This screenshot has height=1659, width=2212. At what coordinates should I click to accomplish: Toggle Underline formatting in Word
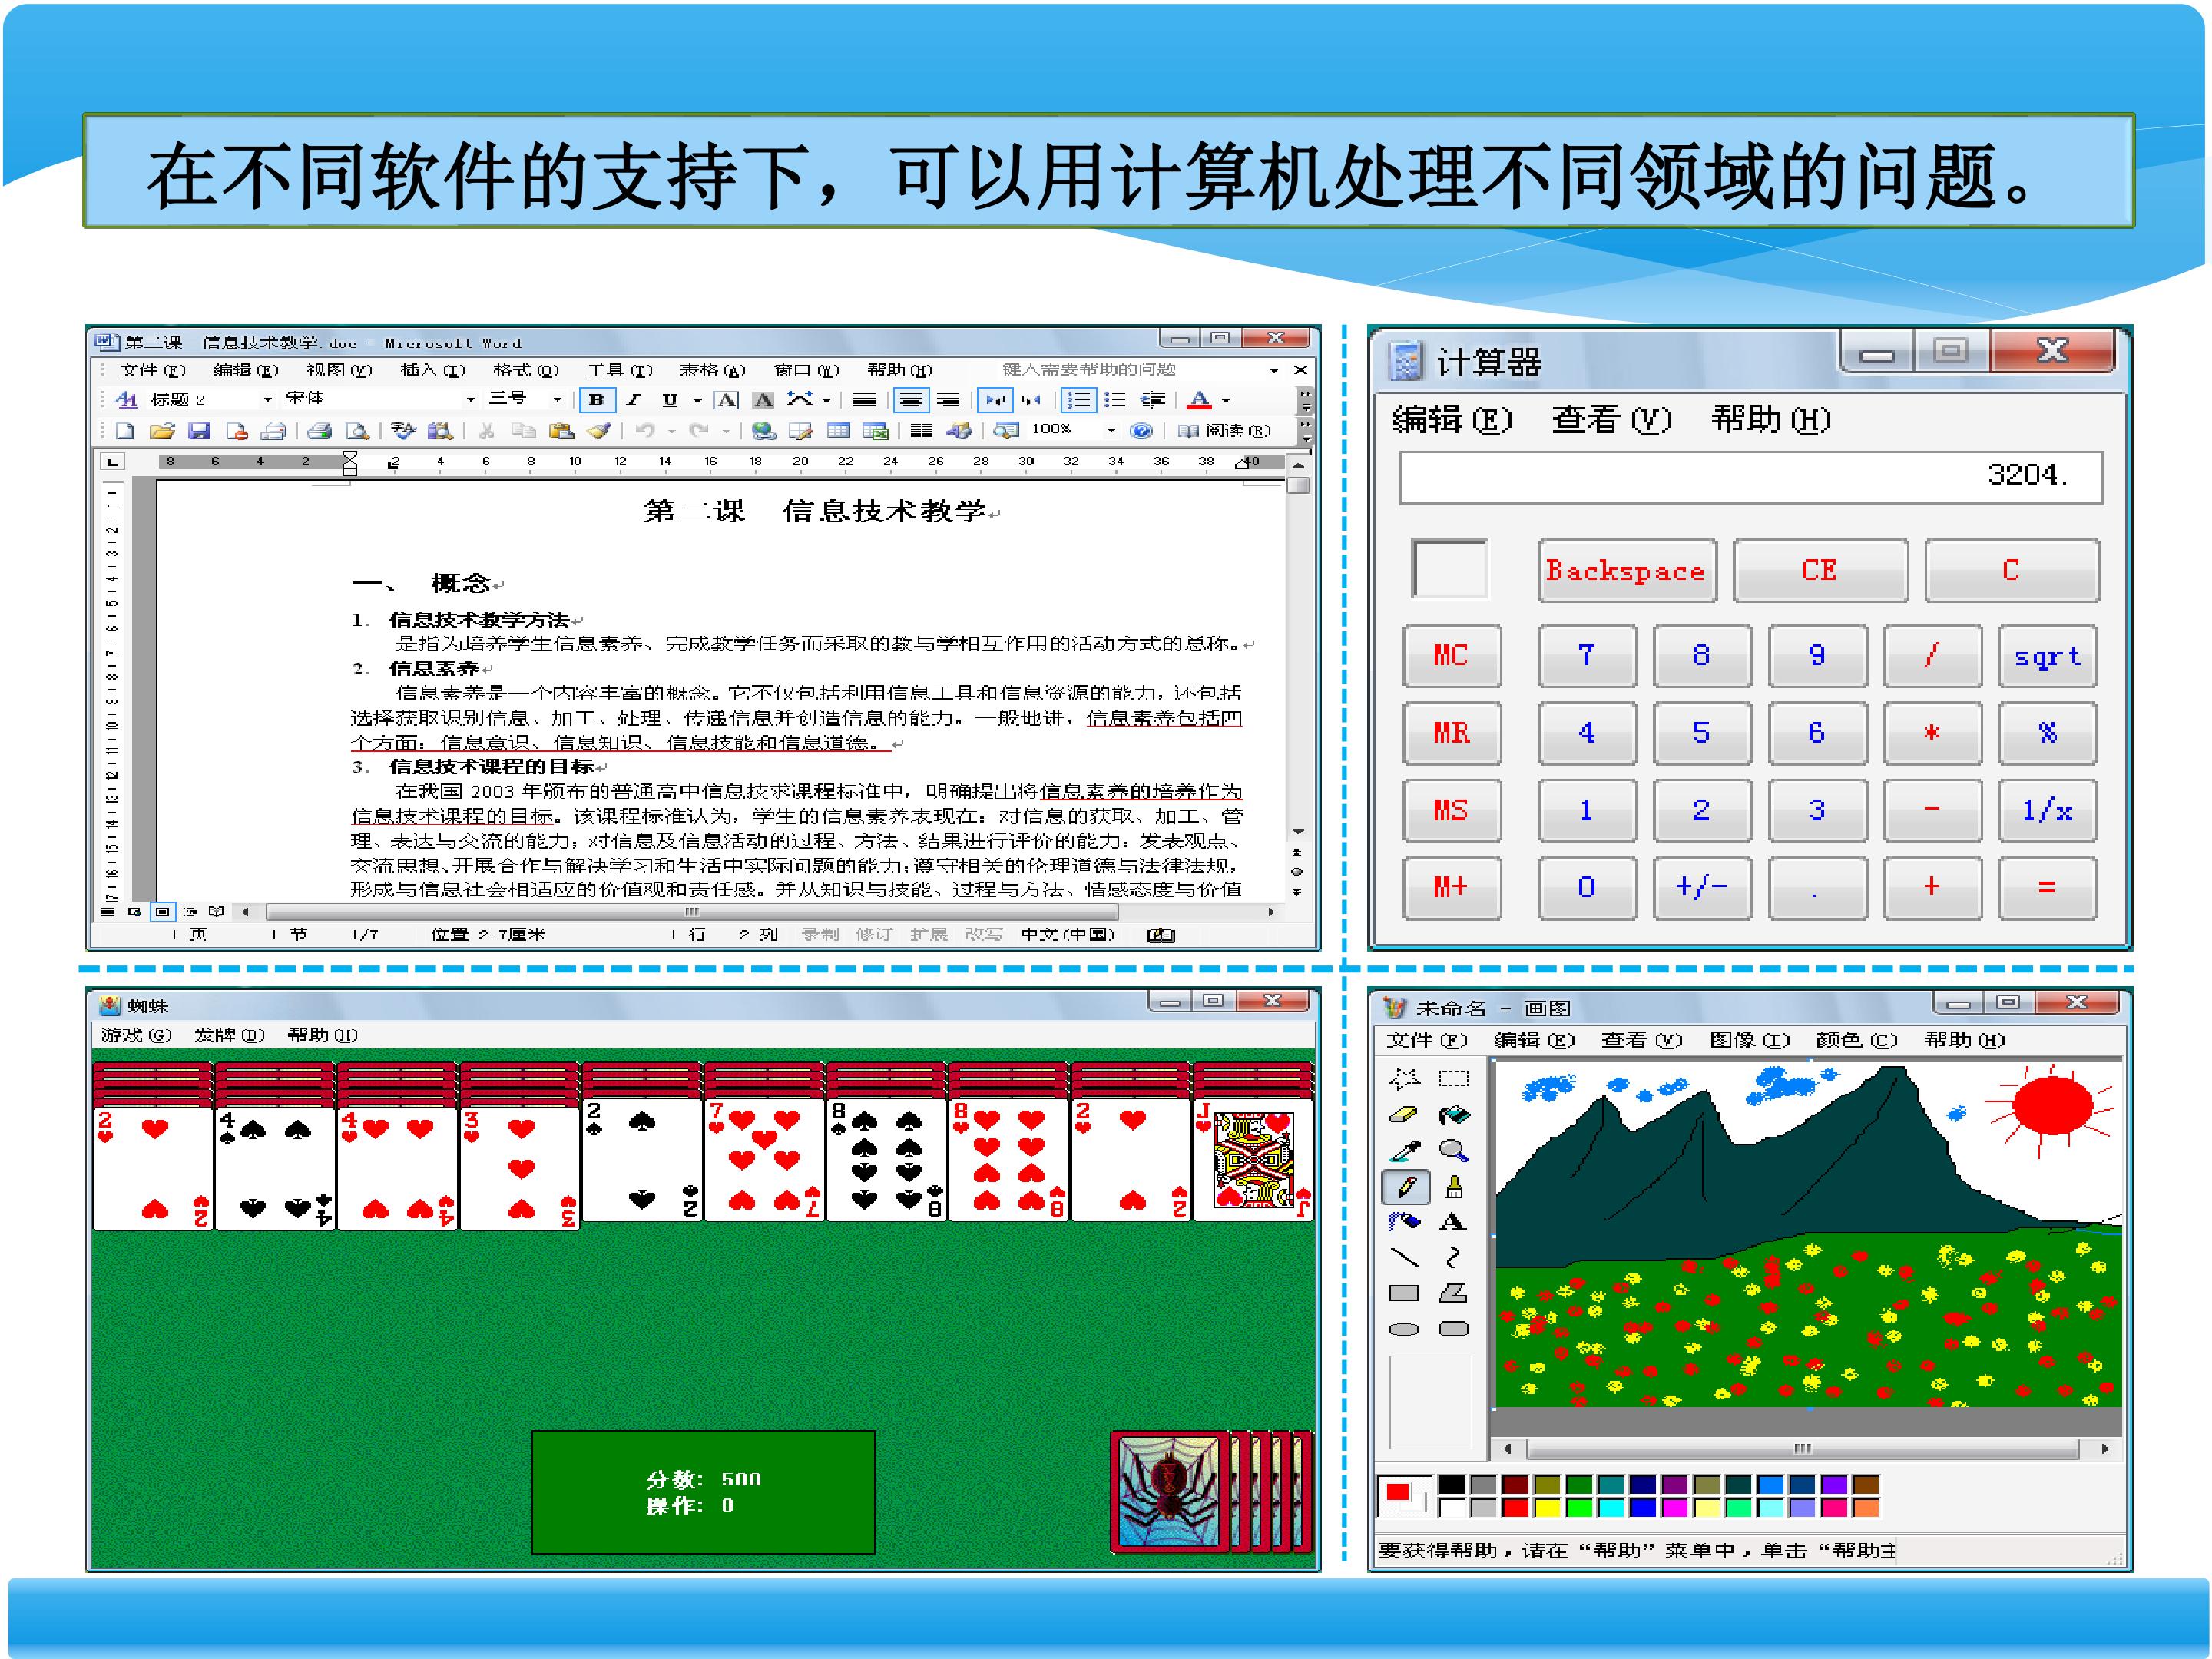pos(670,400)
